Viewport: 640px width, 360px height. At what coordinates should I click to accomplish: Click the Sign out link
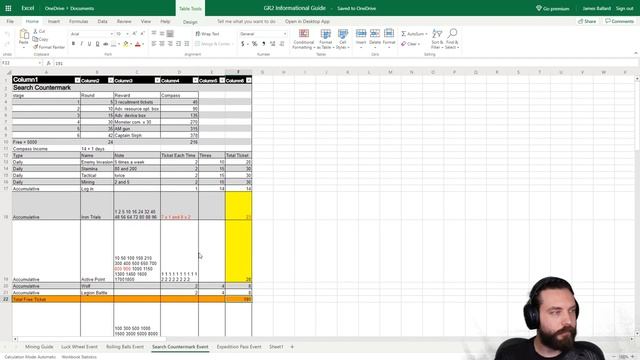click(624, 8)
